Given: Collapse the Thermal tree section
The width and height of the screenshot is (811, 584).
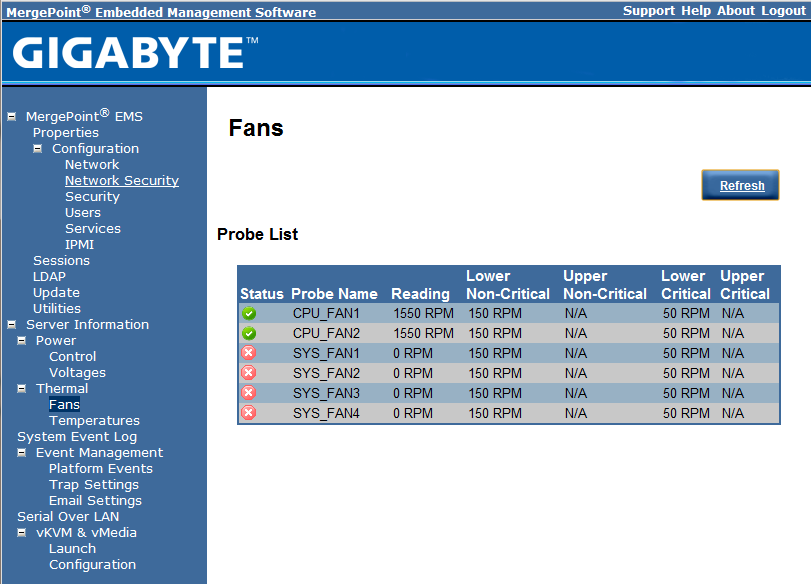Looking at the screenshot, I should (x=22, y=389).
